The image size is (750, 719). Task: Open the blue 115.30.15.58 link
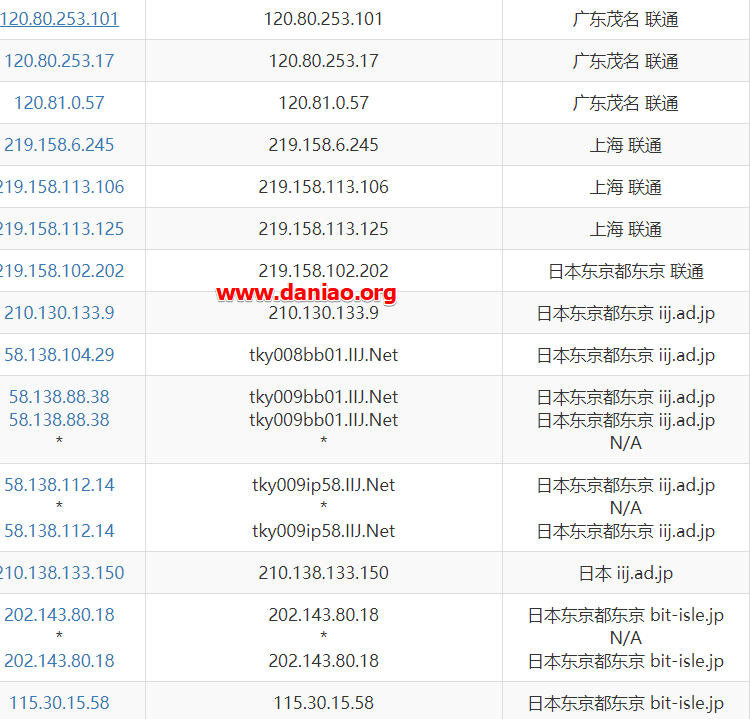coord(59,703)
